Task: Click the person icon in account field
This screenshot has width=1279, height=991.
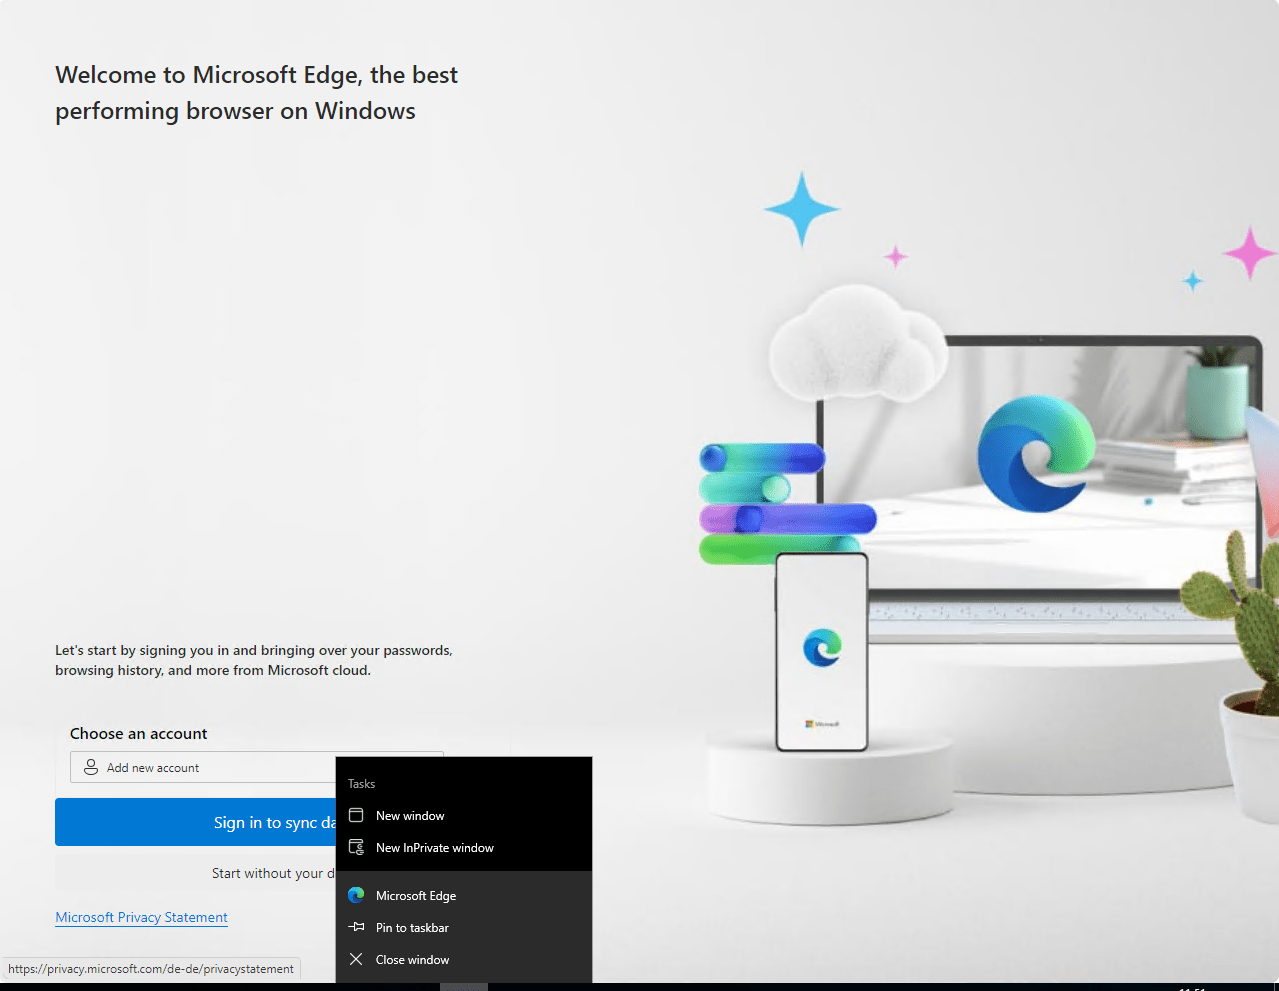Action: (91, 767)
